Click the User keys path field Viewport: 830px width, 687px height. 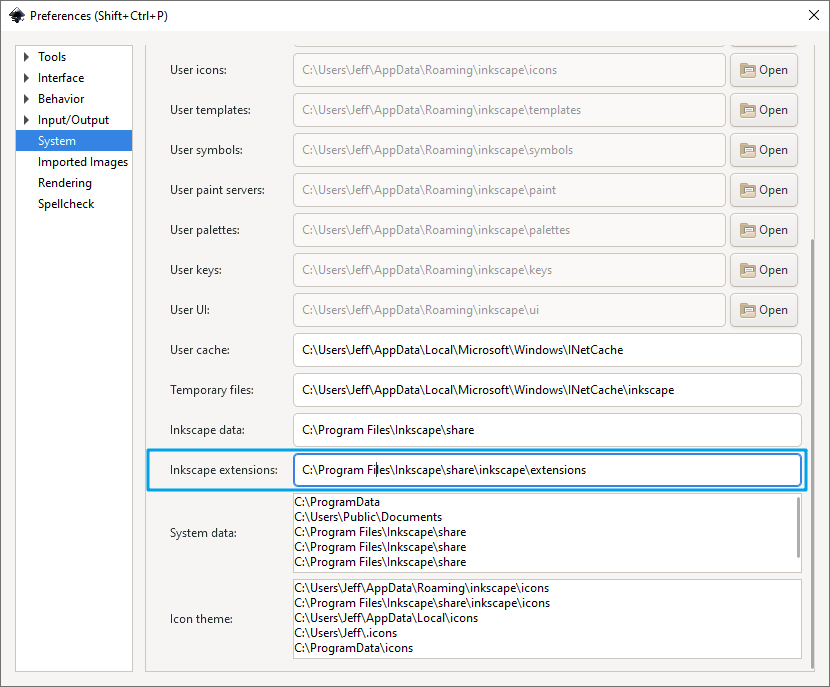[509, 270]
